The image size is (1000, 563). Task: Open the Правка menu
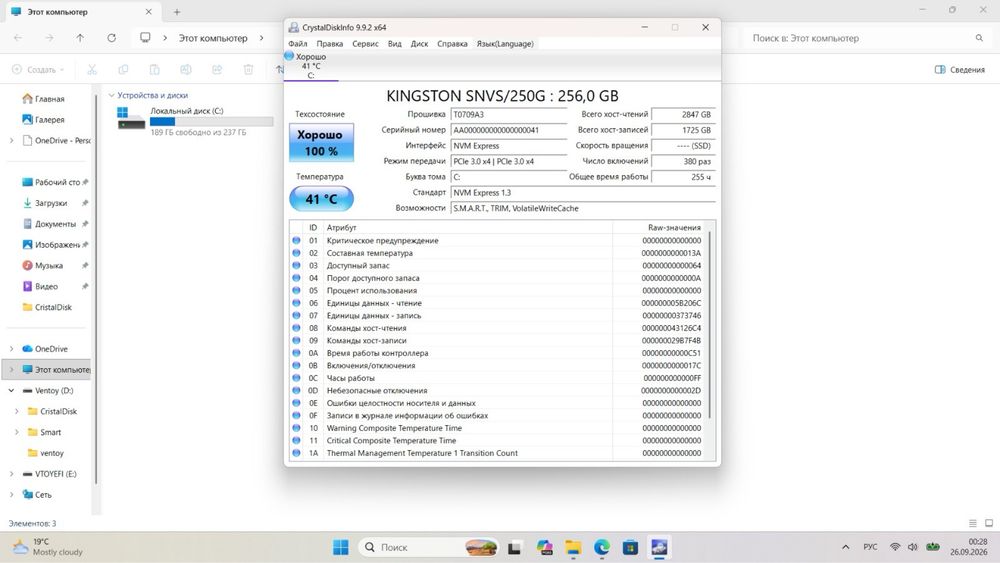point(330,44)
